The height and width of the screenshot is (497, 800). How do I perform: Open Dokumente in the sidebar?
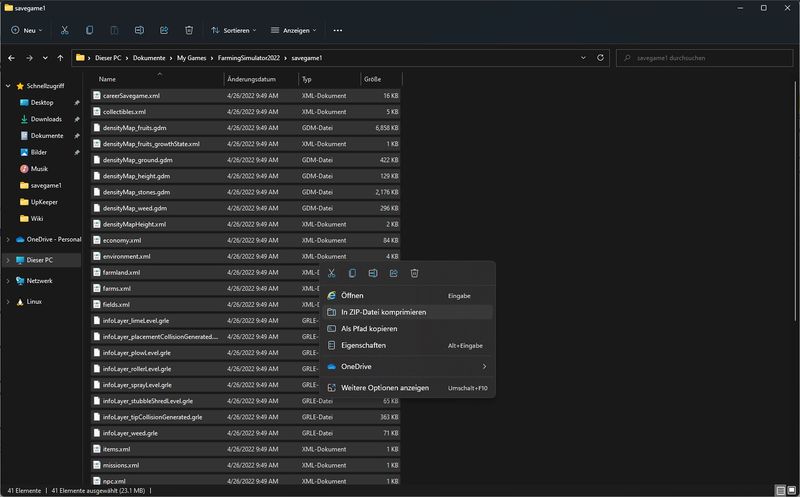tap(47, 136)
